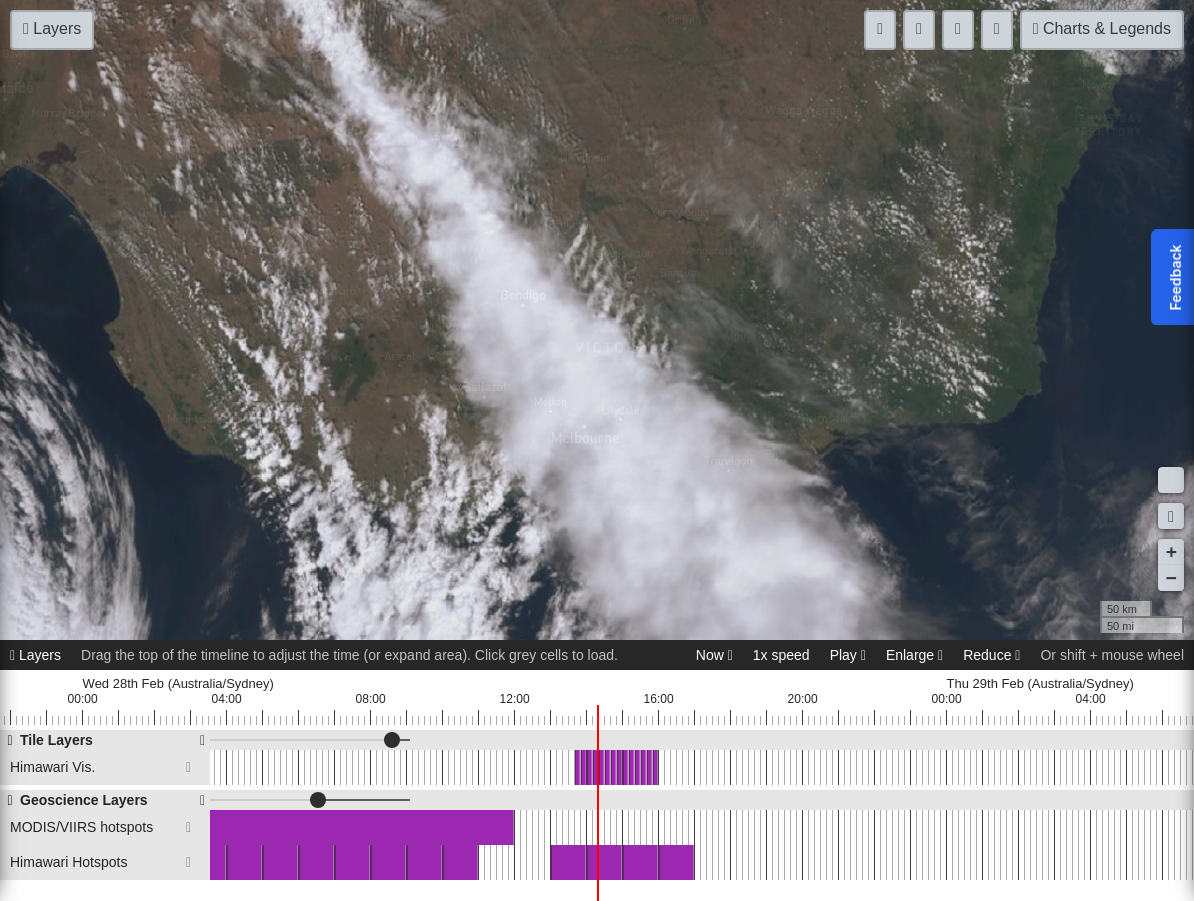The image size is (1194, 901).
Task: Zoom in the map with plus button
Action: (x=1170, y=552)
